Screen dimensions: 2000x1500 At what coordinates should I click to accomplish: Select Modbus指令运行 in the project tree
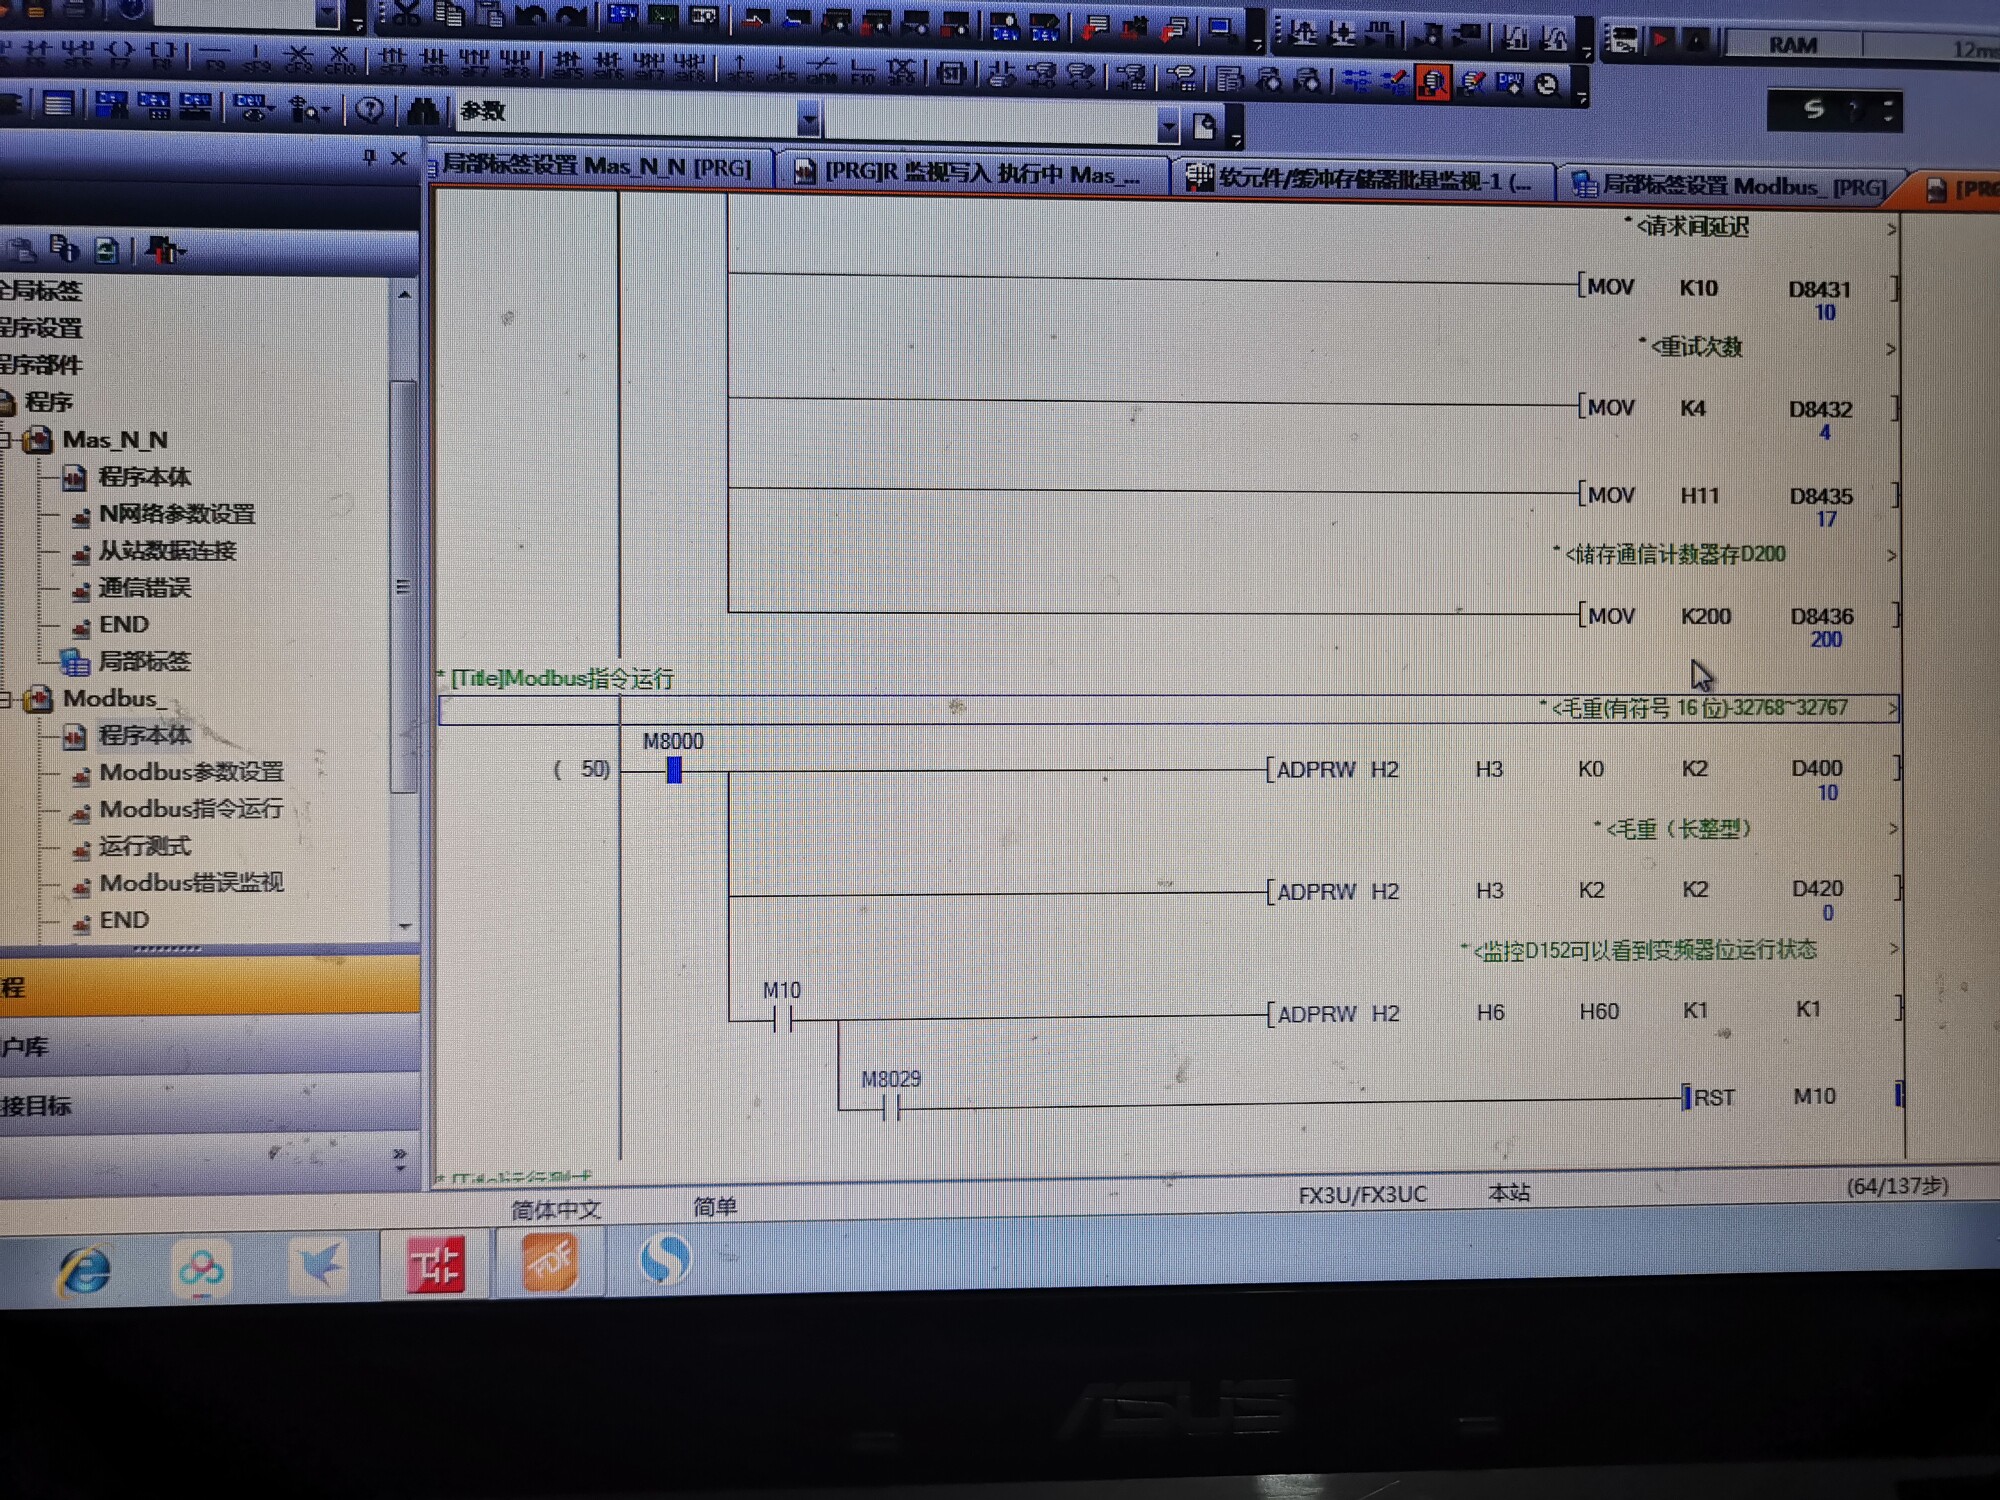[190, 809]
